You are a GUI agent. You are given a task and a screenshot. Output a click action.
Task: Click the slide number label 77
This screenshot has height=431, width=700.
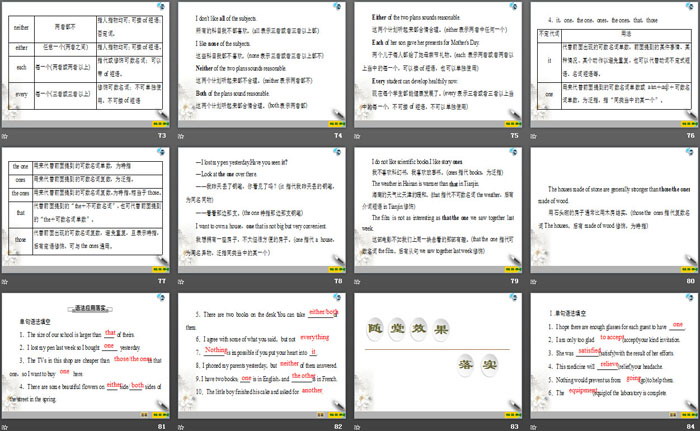click(162, 281)
